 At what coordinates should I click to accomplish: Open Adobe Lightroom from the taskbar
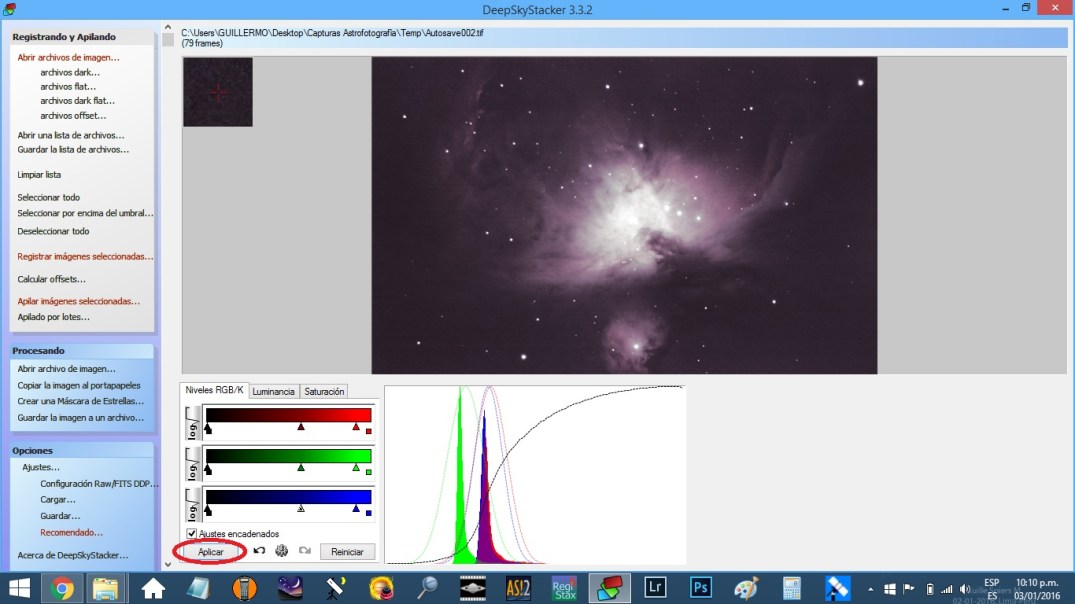[655, 585]
